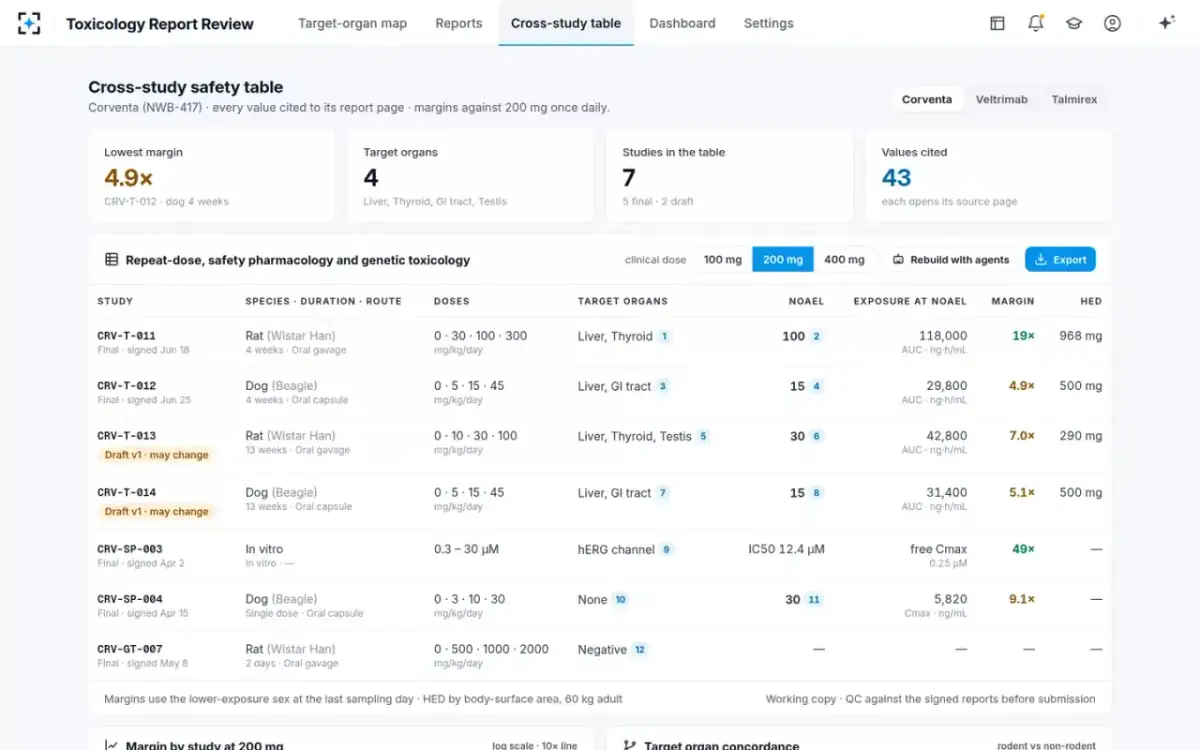Click study ID CRV-GT-007
Image resolution: width=1200 pixels, height=750 pixels.
[x=129, y=649]
